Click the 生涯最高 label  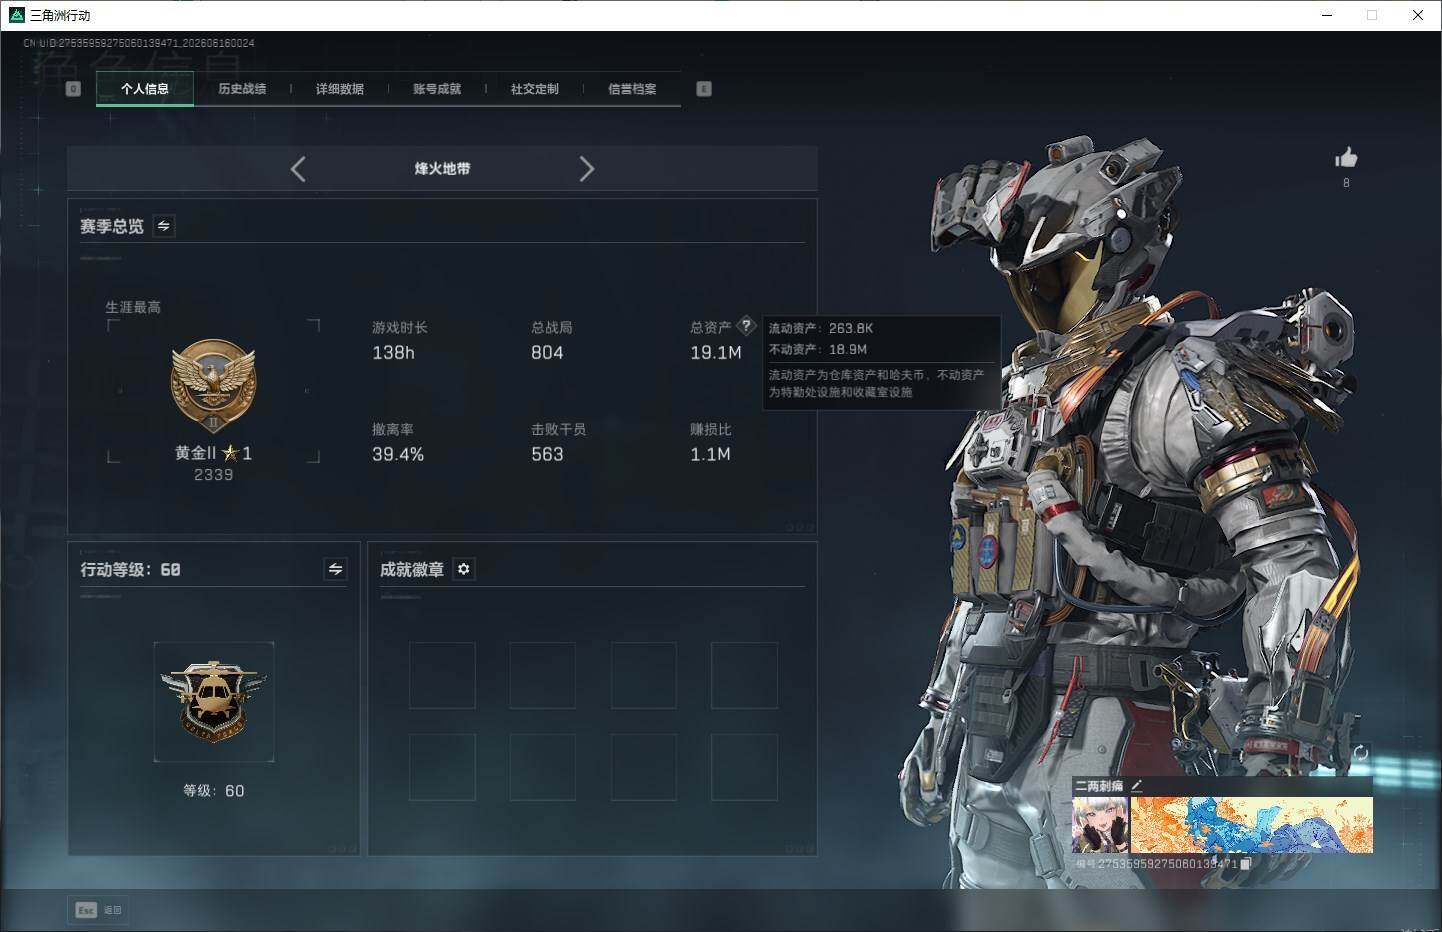coord(133,307)
